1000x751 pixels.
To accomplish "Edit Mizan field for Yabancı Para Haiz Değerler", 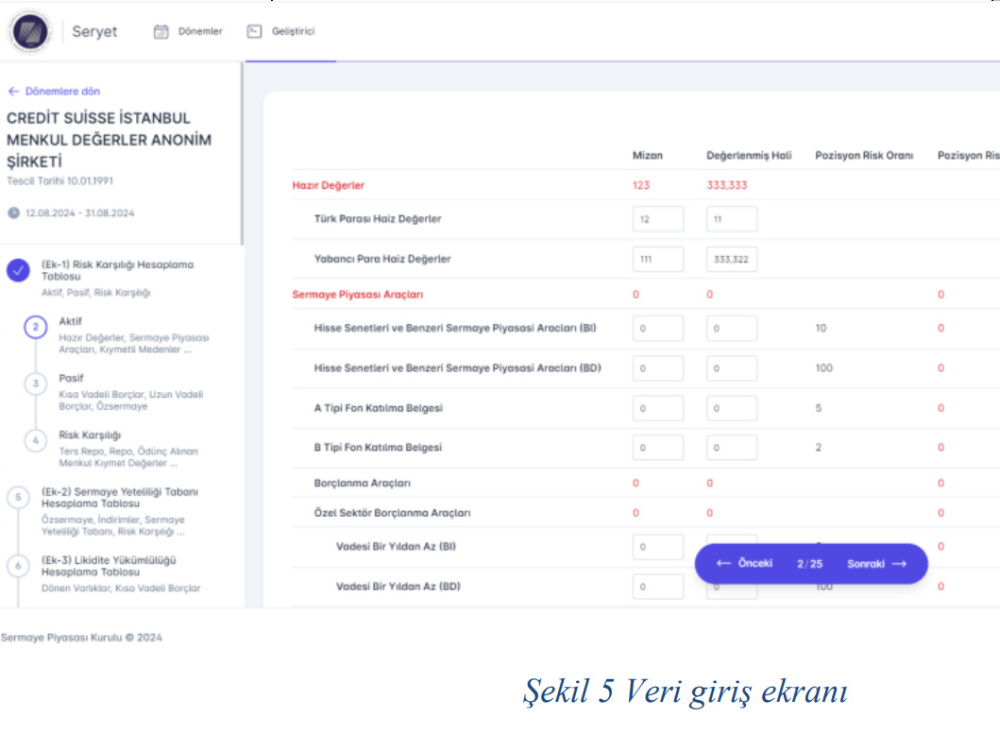I will click(658, 259).
